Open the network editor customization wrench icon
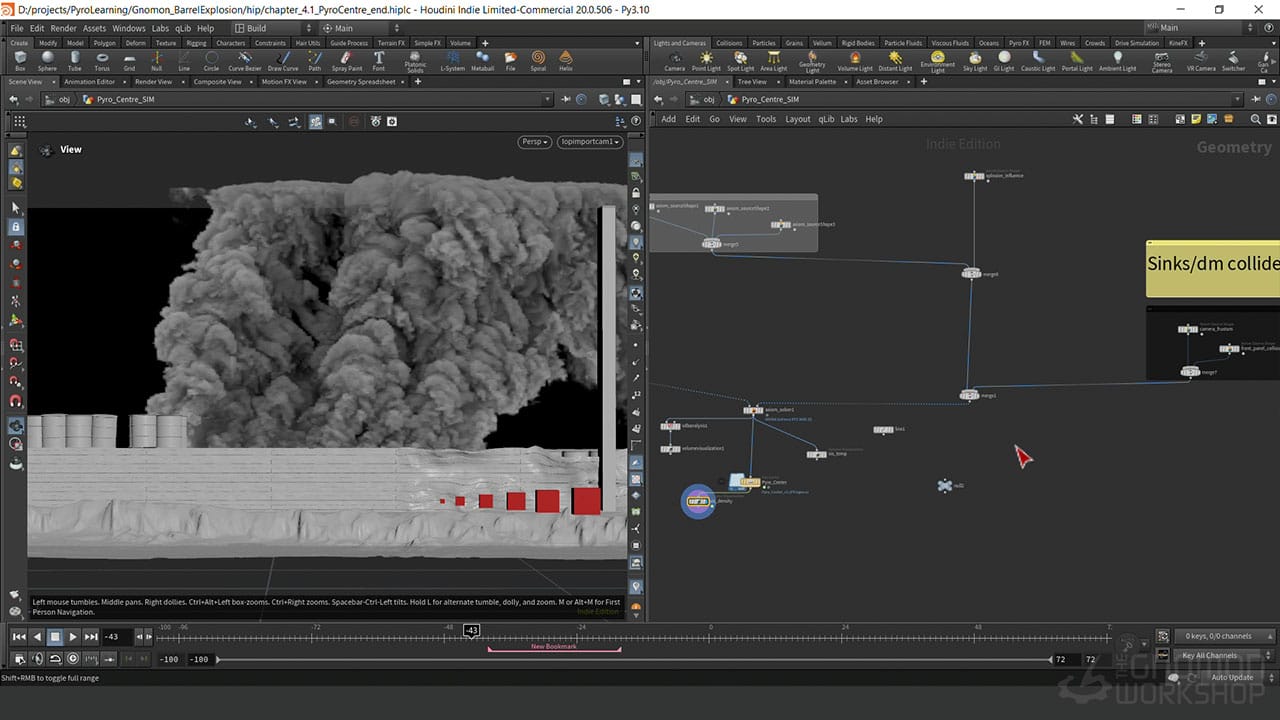Viewport: 1280px width, 720px height. coord(1078,119)
